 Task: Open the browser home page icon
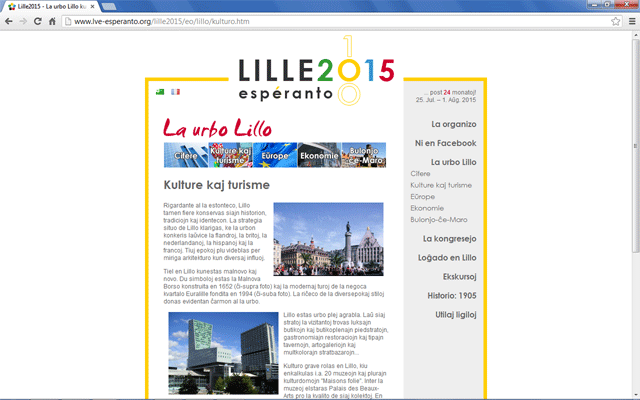(x=52, y=21)
